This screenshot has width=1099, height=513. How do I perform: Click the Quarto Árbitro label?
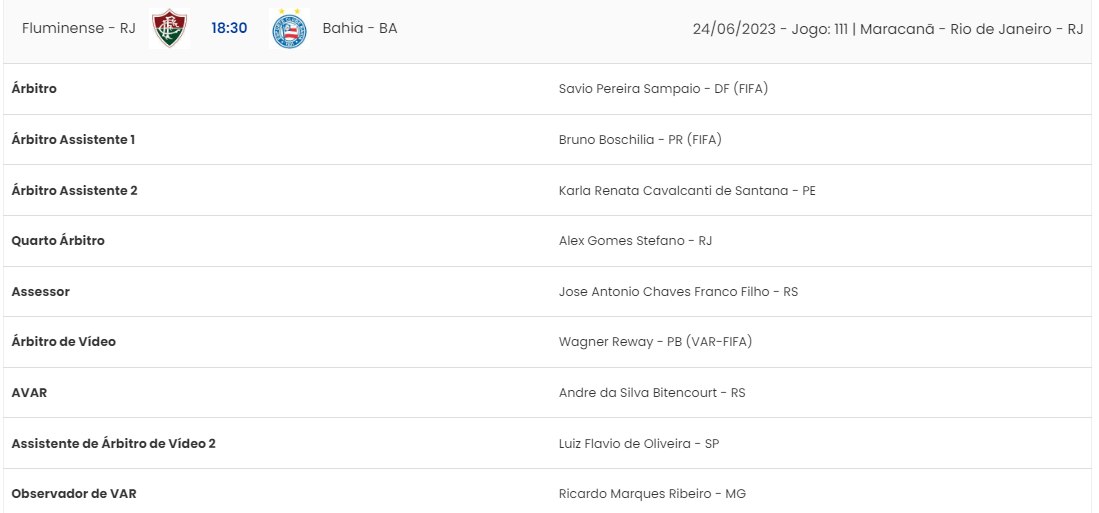[58, 240]
